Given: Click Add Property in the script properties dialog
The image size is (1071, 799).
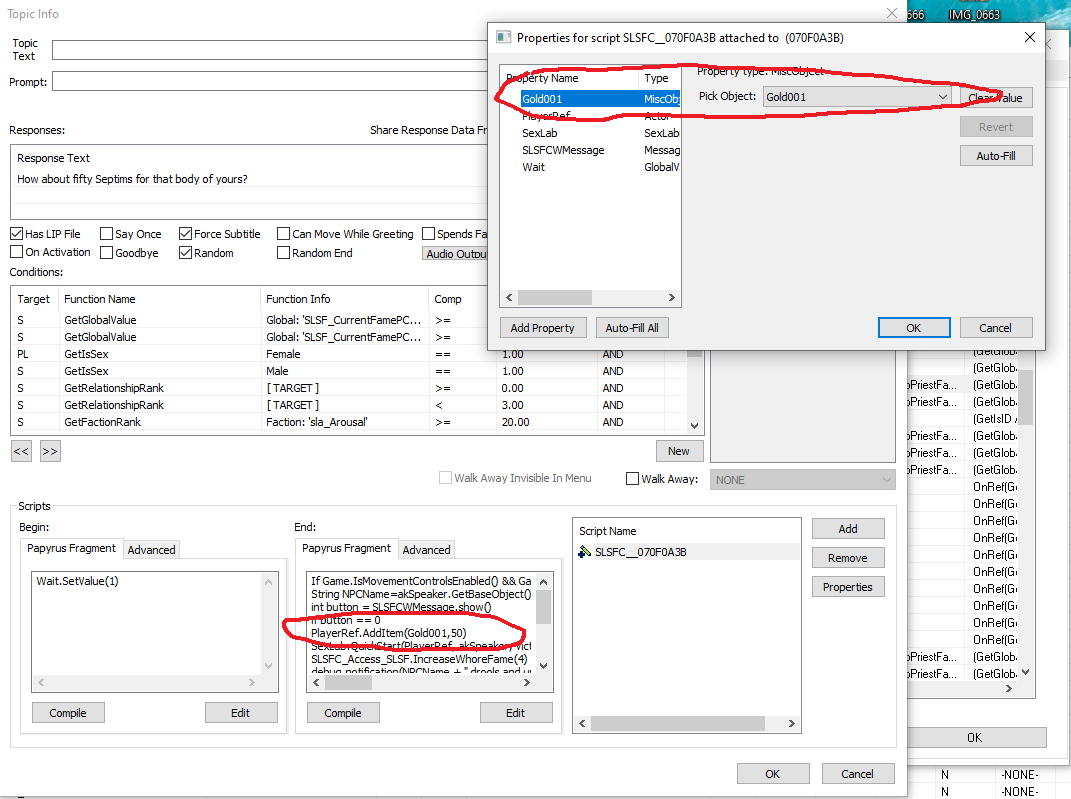Looking at the screenshot, I should point(543,327).
